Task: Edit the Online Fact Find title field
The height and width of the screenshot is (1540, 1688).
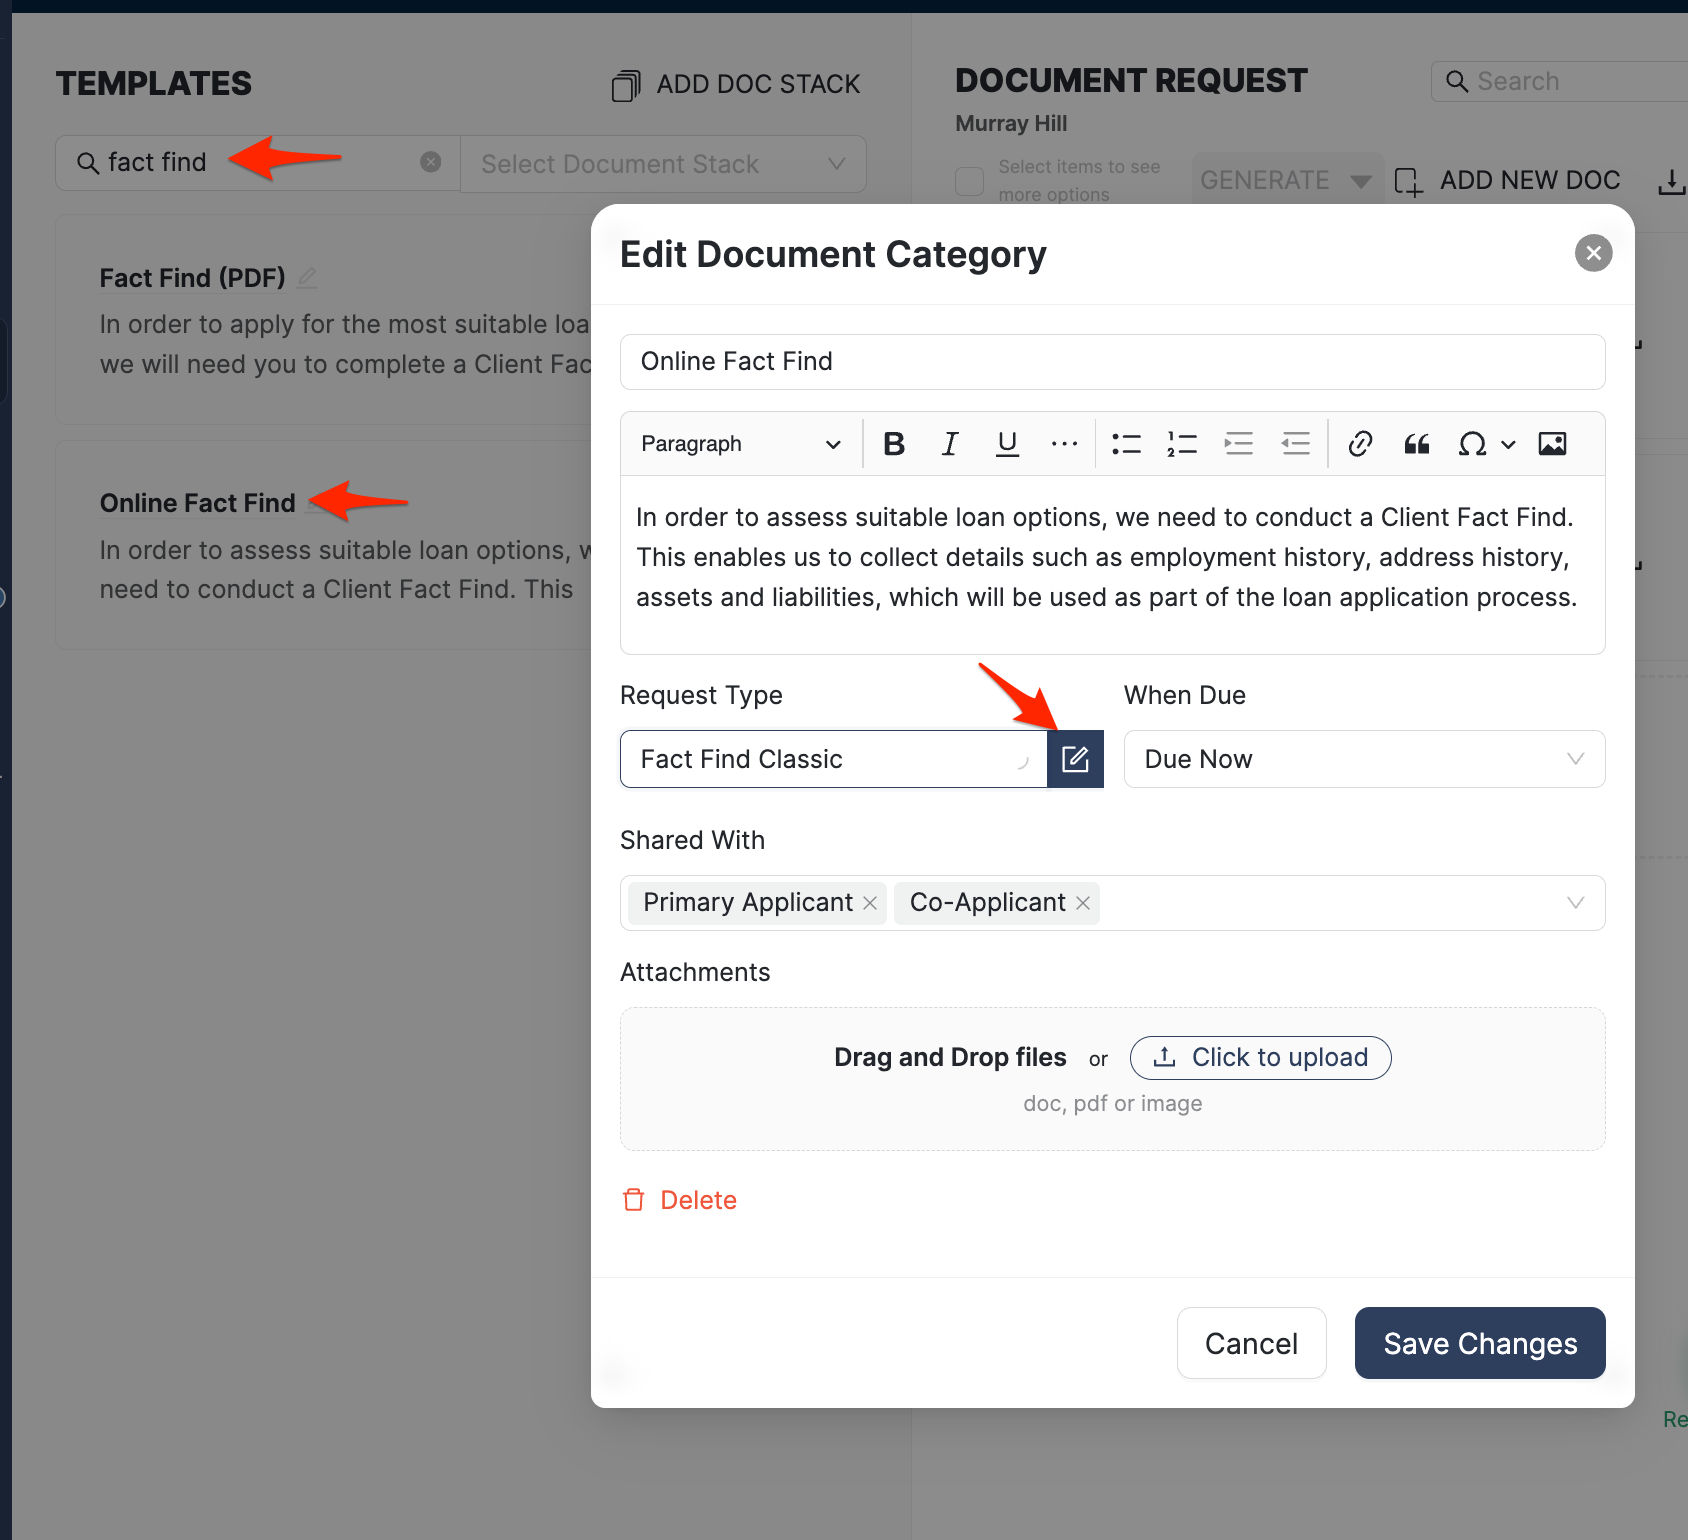Action: pyautogui.click(x=1112, y=362)
